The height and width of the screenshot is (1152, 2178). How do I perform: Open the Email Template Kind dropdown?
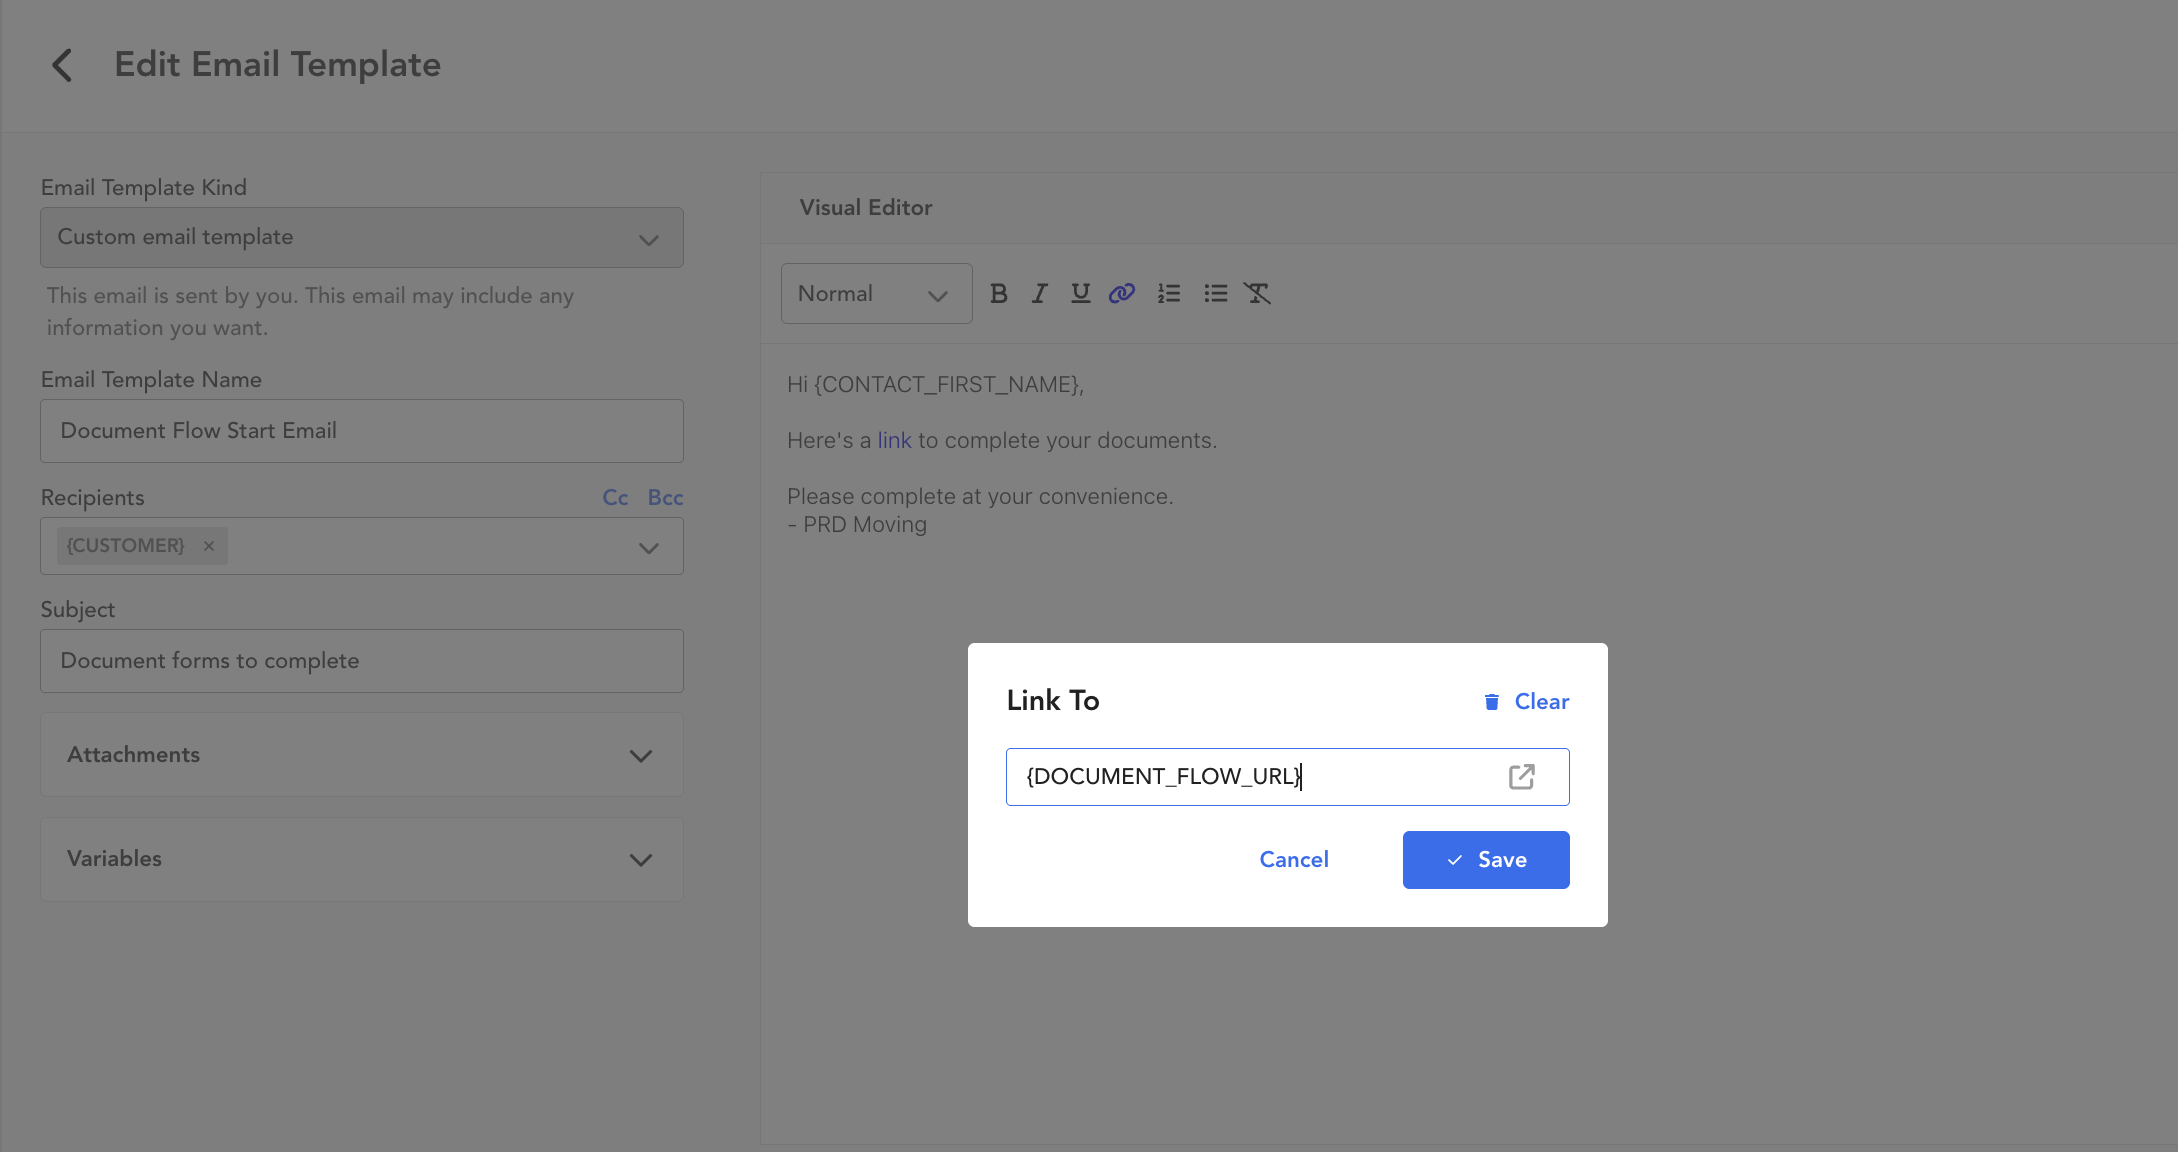point(362,237)
